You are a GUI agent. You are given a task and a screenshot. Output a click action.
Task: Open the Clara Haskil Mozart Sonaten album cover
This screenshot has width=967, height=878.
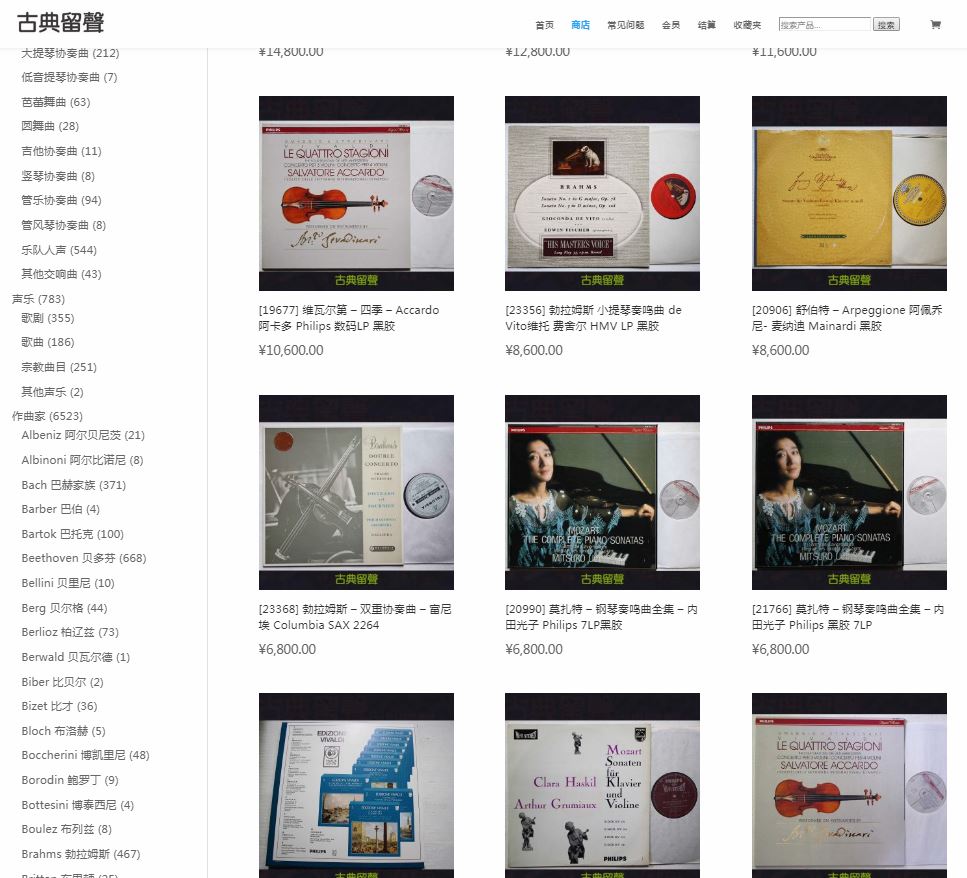coord(602,785)
